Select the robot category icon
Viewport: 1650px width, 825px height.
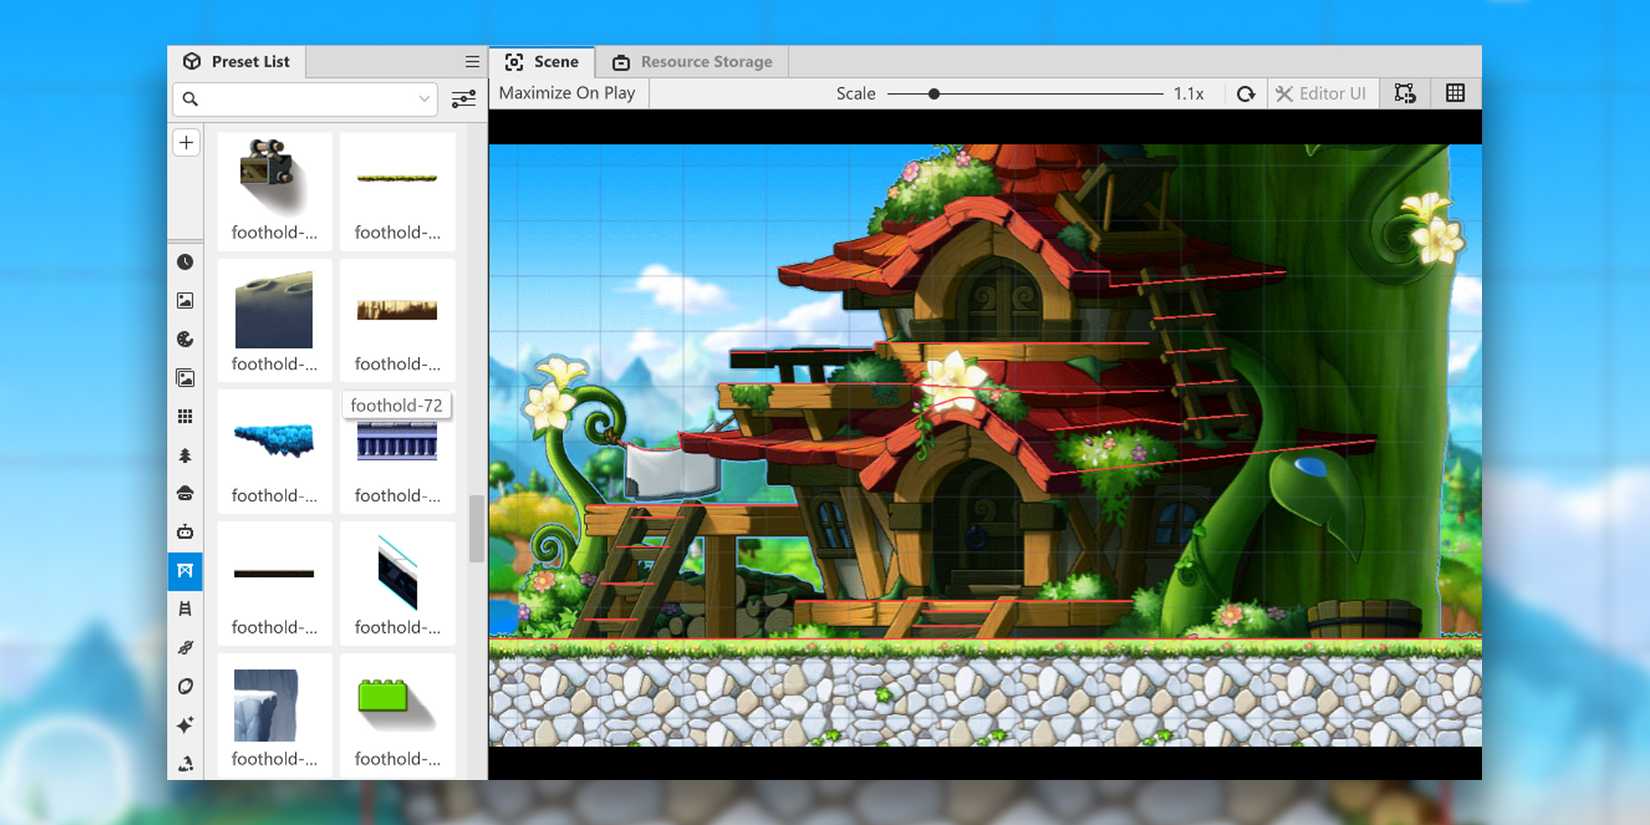(x=185, y=532)
